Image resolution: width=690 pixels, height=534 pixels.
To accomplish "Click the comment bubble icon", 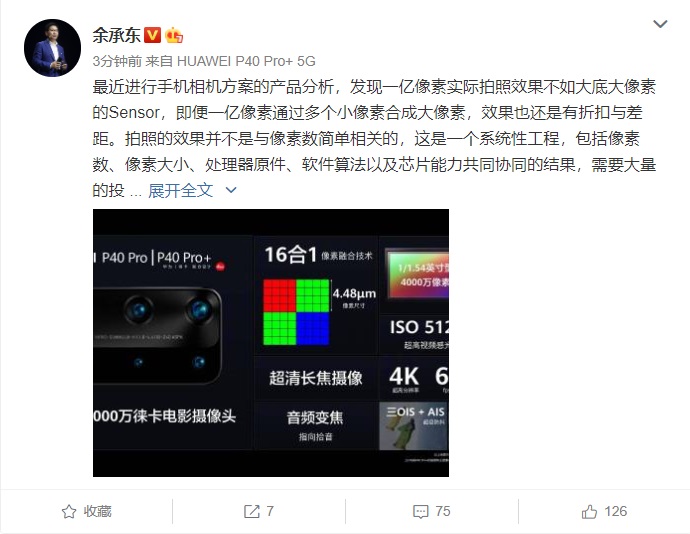I will (x=421, y=512).
